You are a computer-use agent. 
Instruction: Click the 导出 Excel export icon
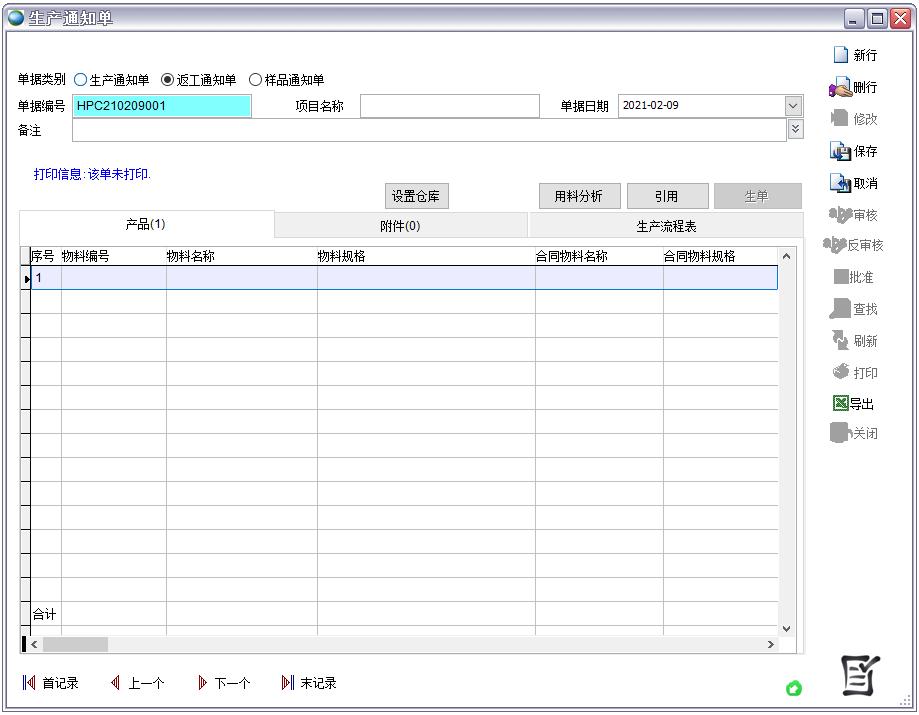tap(853, 404)
